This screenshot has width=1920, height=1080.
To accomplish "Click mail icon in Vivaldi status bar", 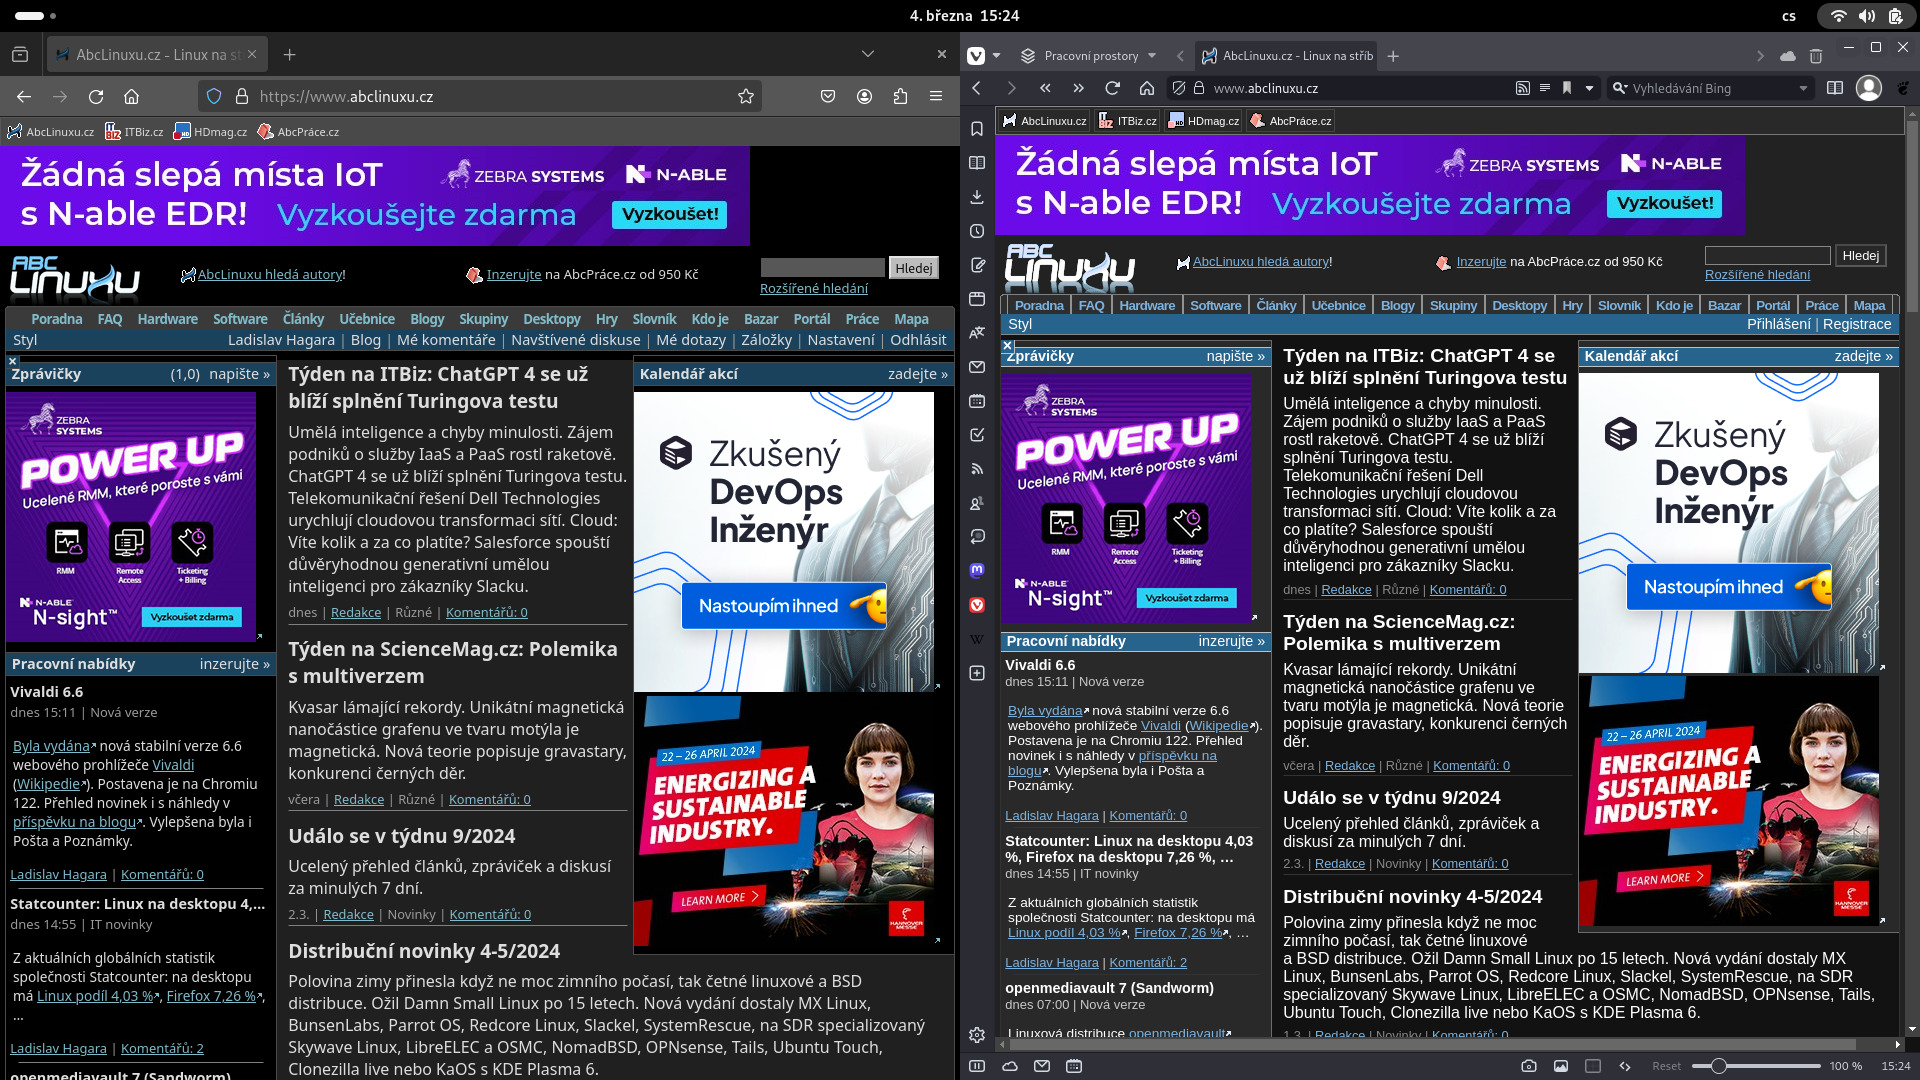I will (x=1041, y=1066).
